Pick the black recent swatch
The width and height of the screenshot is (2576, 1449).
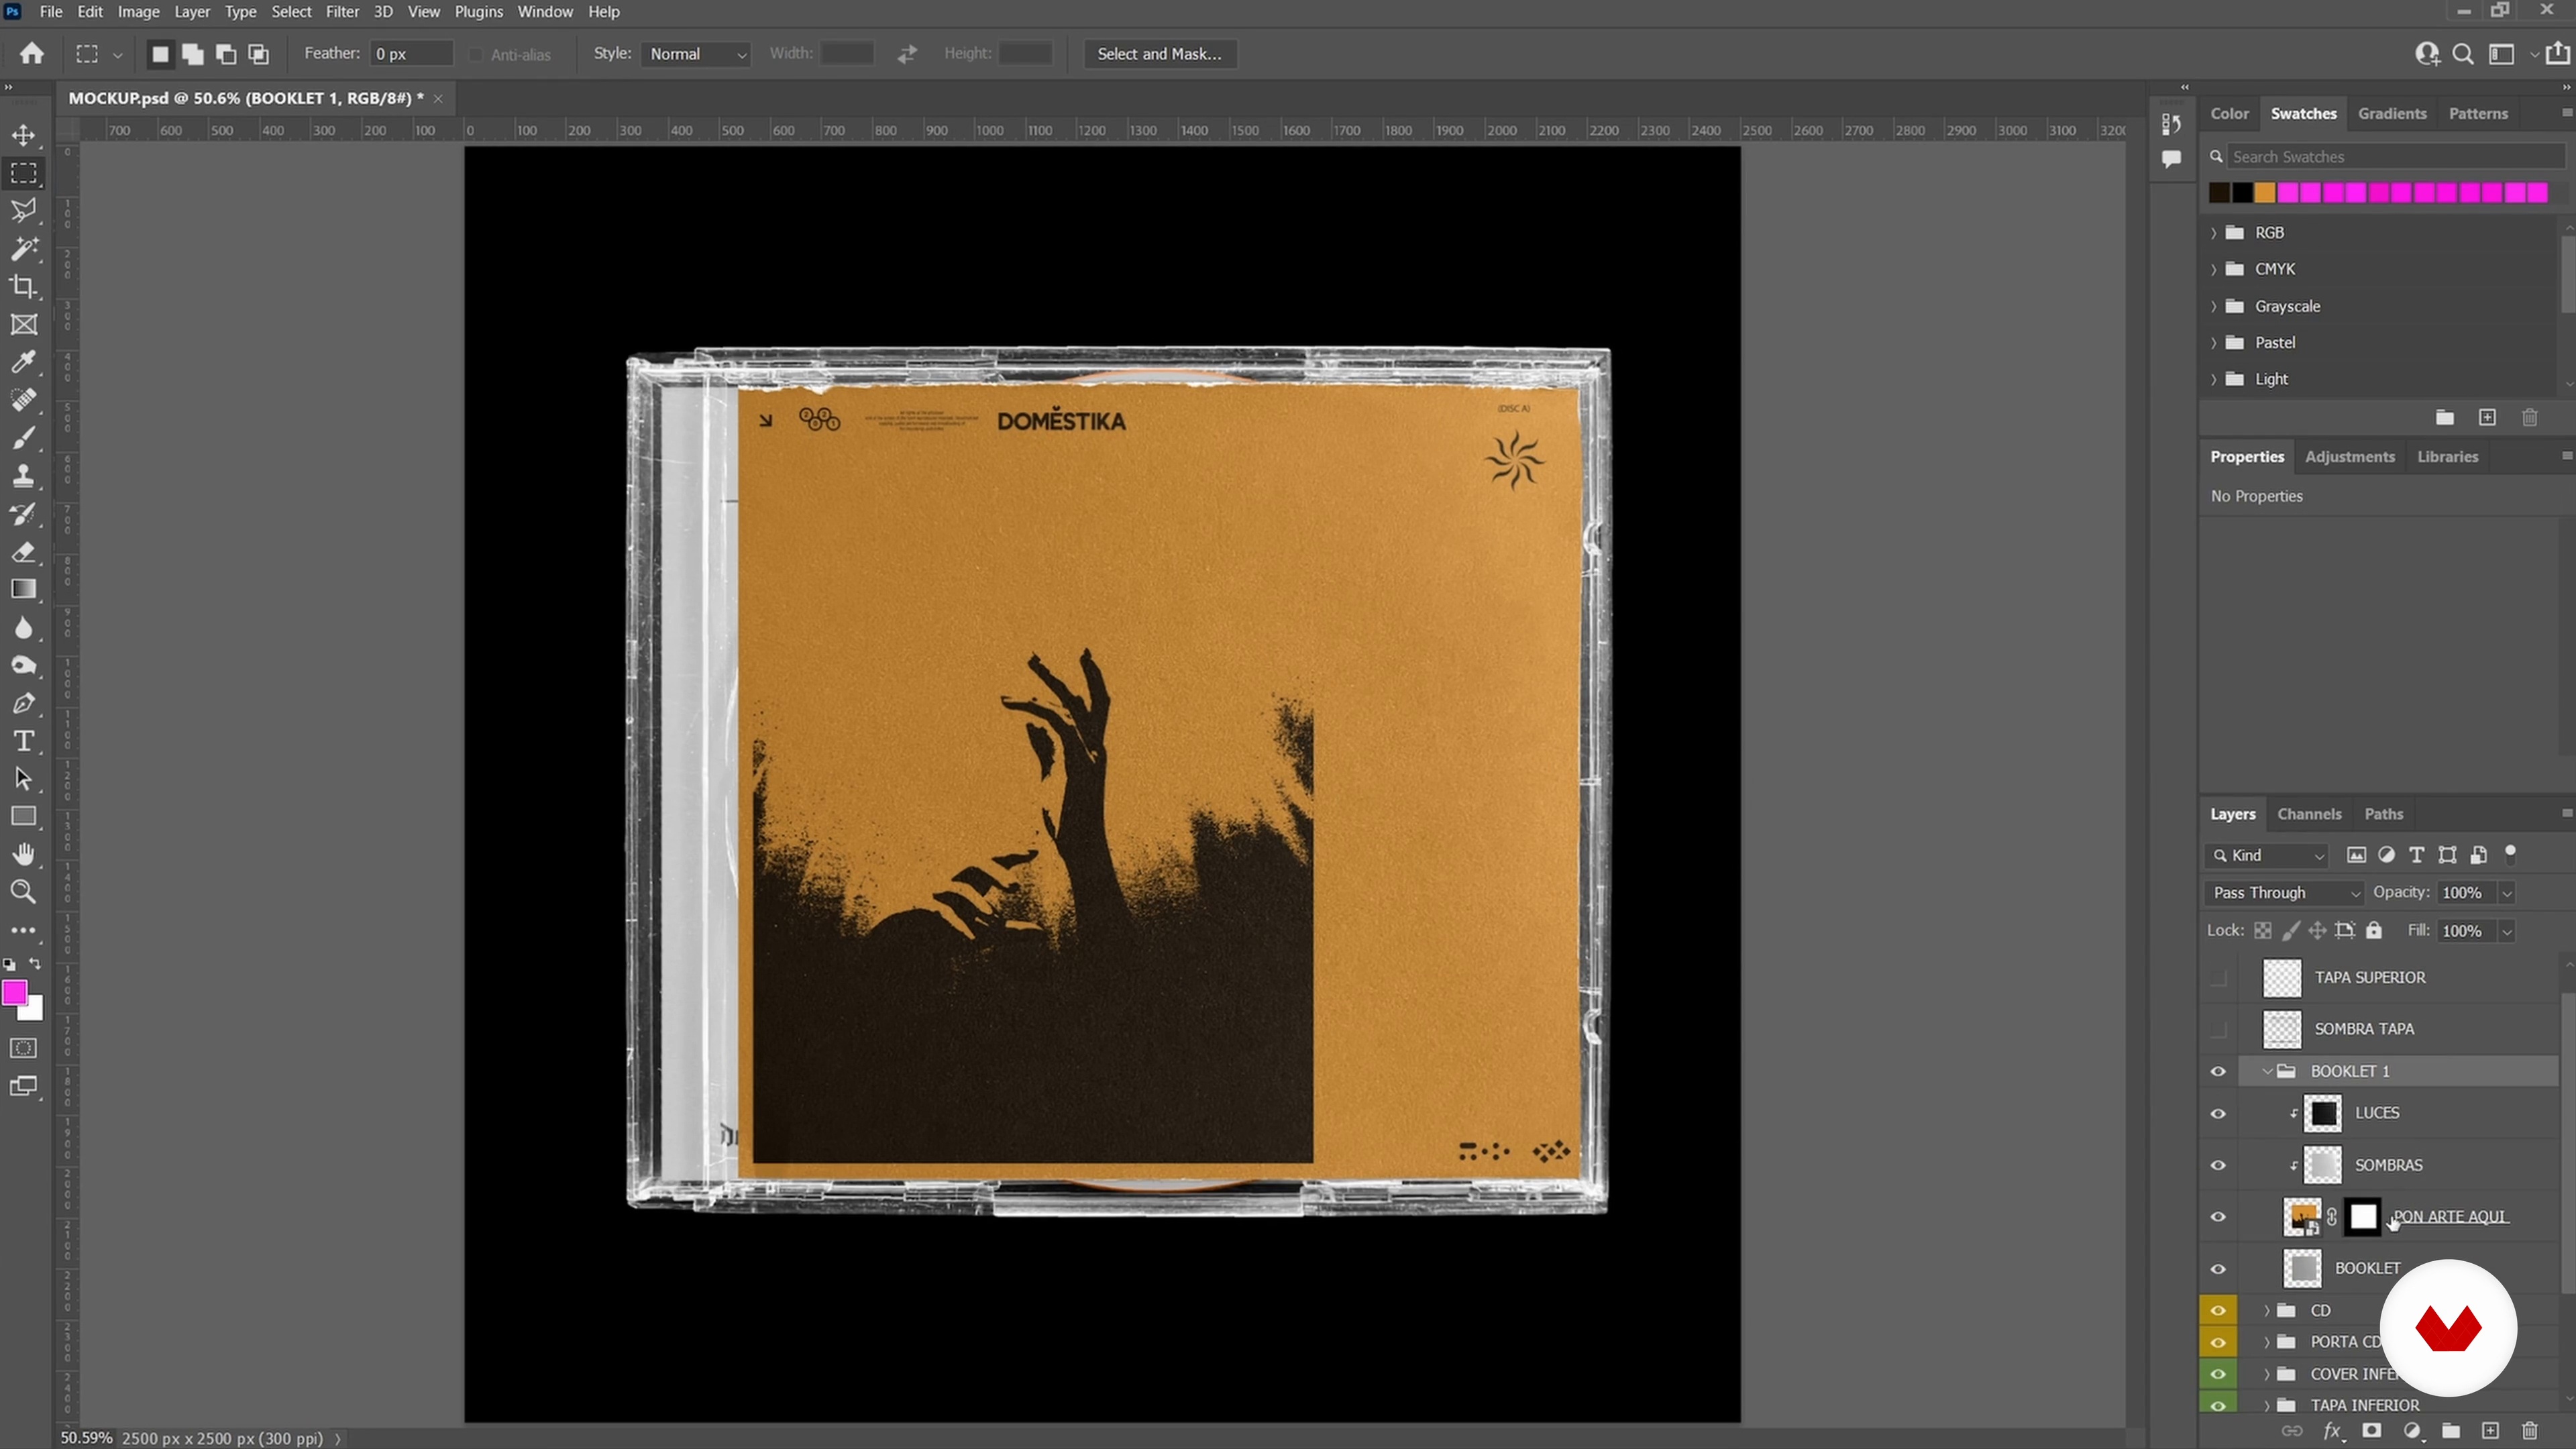point(2243,193)
